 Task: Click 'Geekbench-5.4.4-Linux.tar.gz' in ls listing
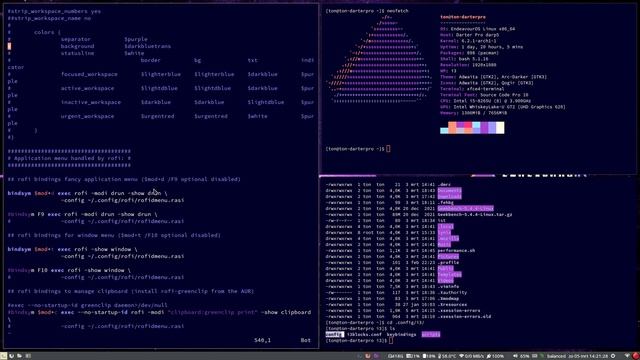coord(475,214)
